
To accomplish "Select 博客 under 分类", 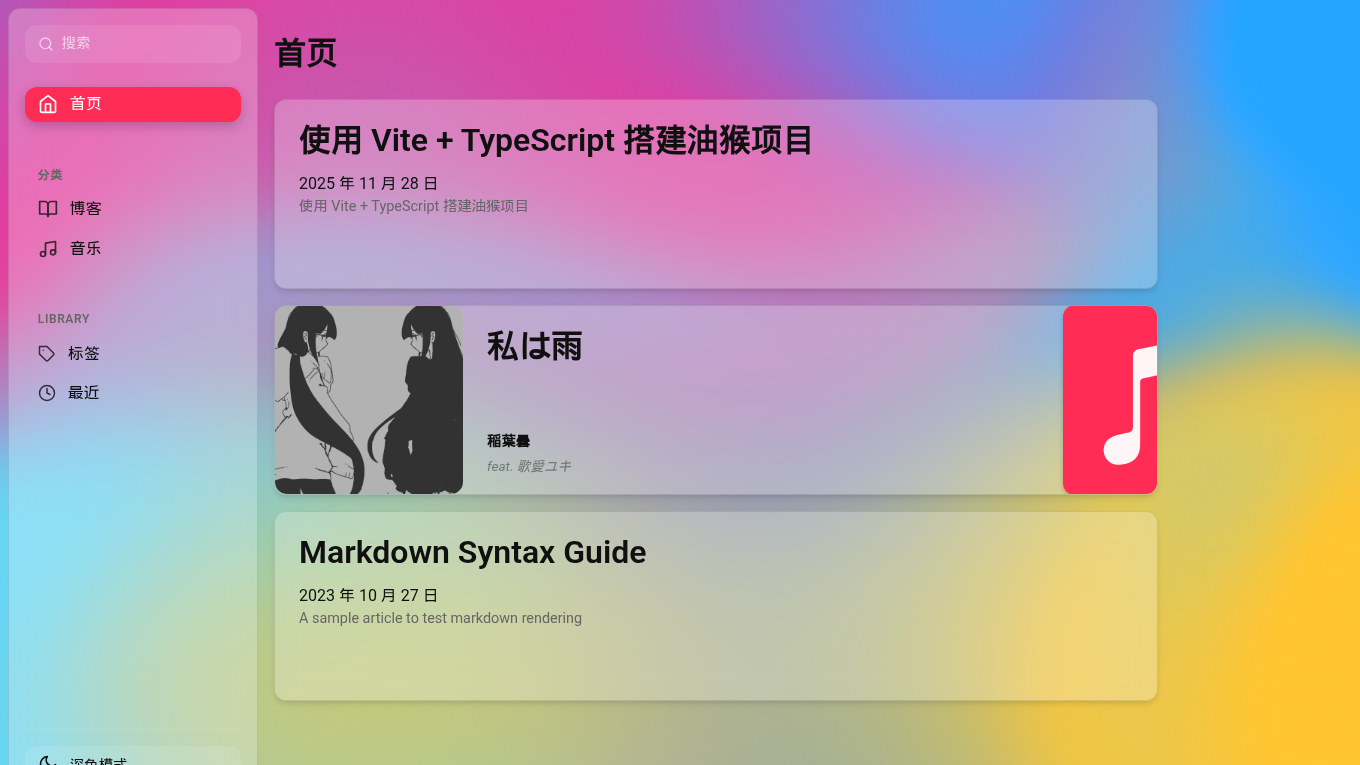I will 87,208.
